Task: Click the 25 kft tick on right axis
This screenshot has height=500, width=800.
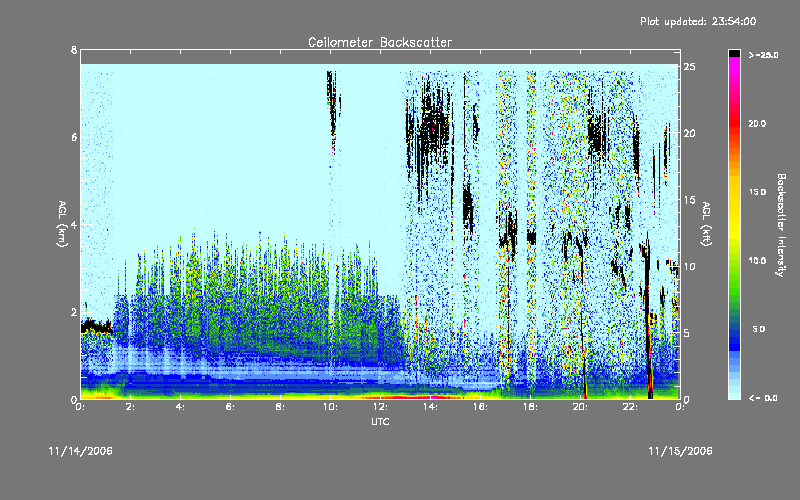Action: [689, 67]
